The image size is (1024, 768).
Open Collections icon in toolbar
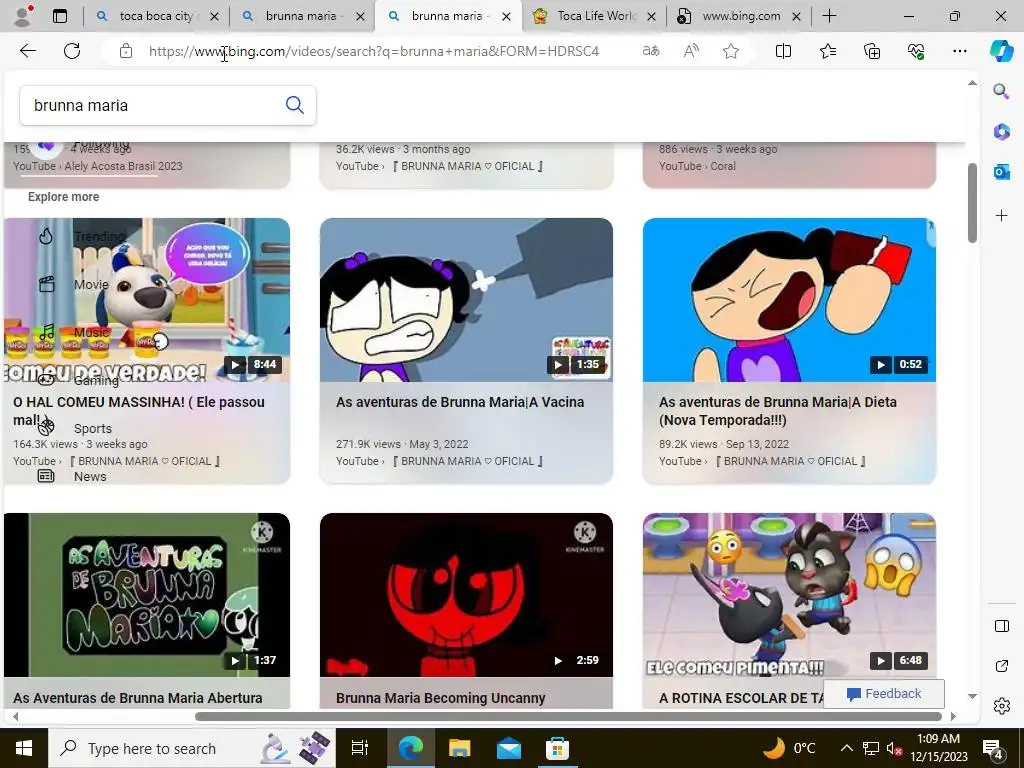(872, 51)
